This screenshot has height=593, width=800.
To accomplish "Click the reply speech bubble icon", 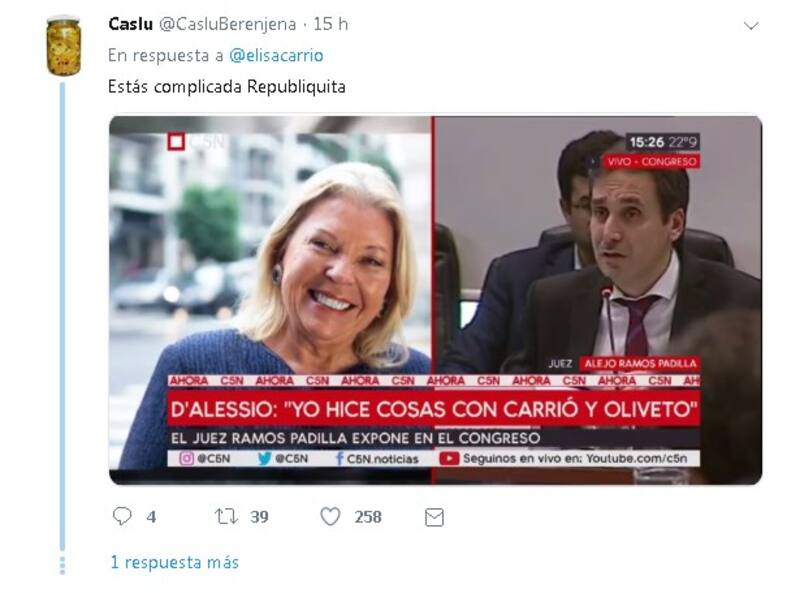I will click(122, 516).
